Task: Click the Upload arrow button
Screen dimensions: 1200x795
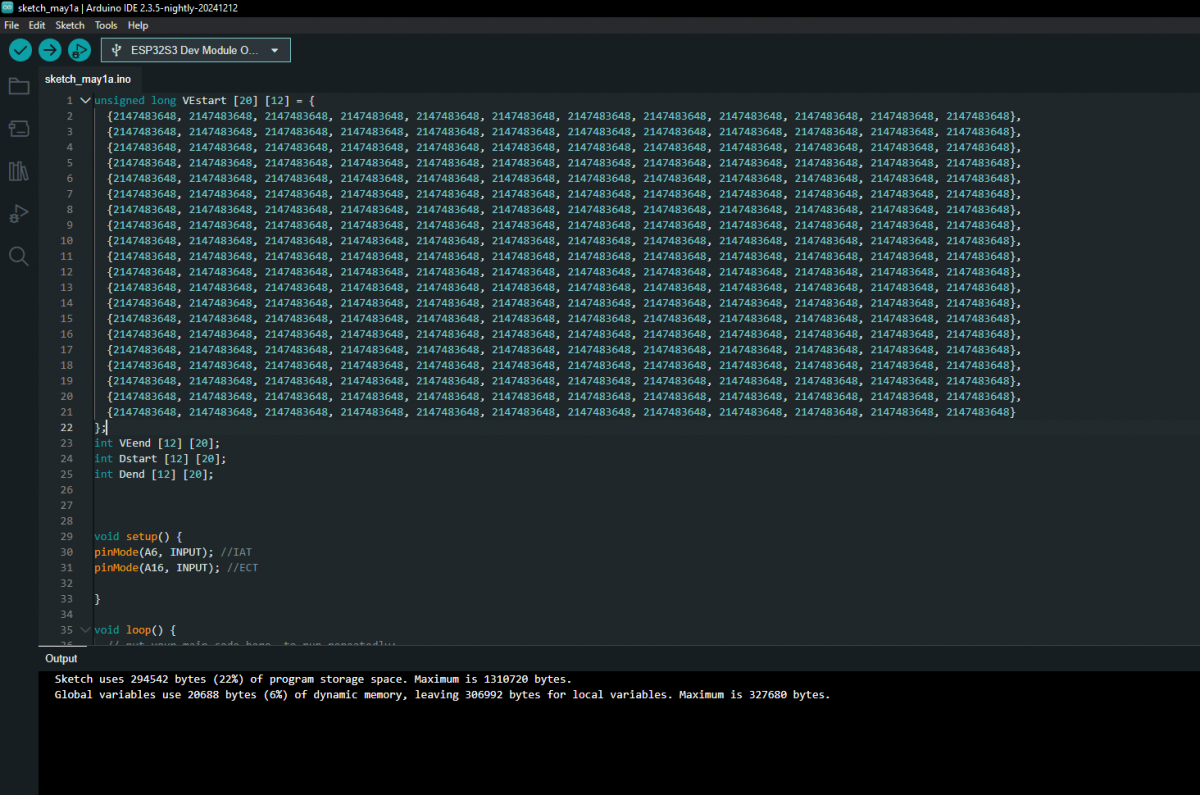Action: [50, 50]
